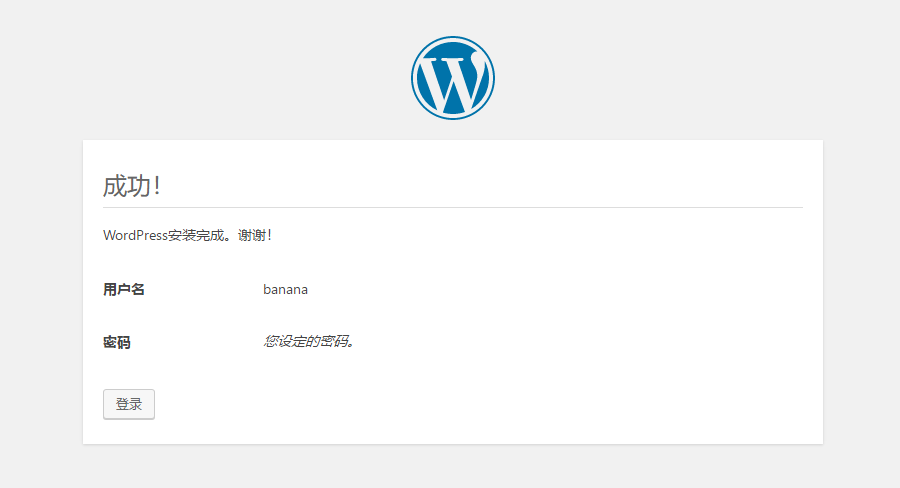Click the word WordPress in the completion message
Screen dimensions: 900x488
tap(135, 235)
